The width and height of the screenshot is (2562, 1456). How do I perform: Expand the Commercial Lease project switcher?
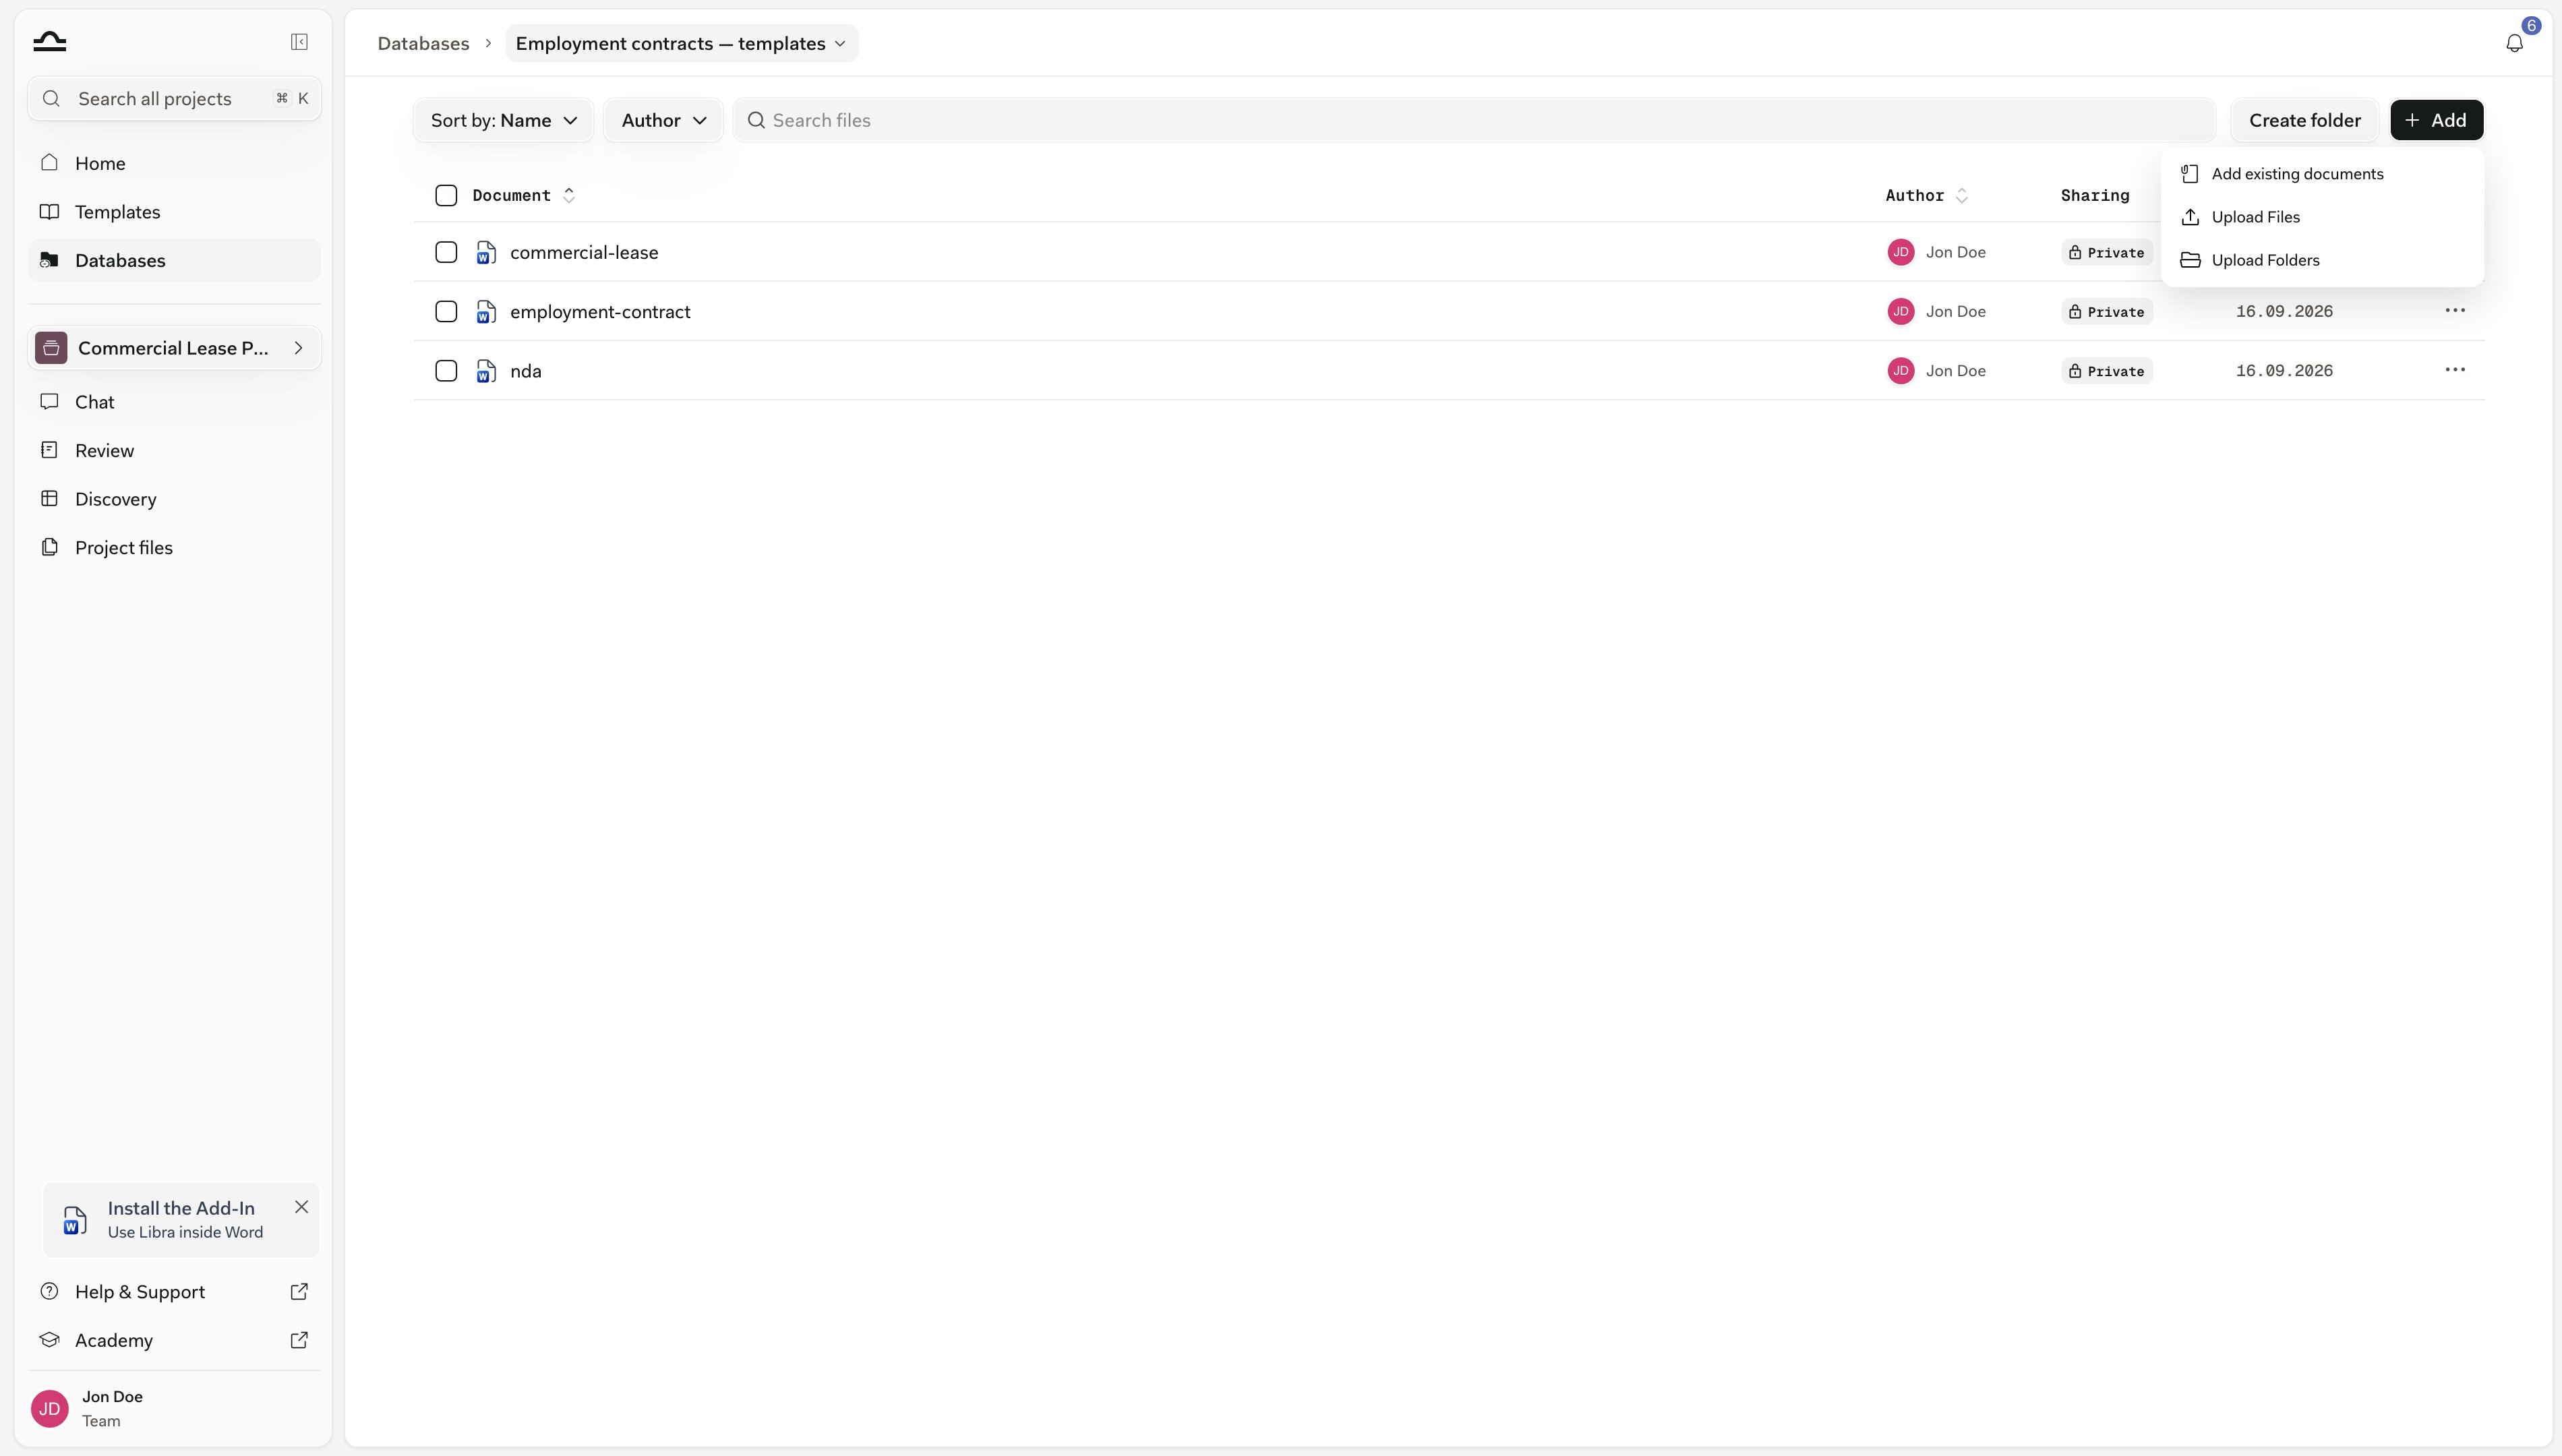pyautogui.click(x=174, y=348)
